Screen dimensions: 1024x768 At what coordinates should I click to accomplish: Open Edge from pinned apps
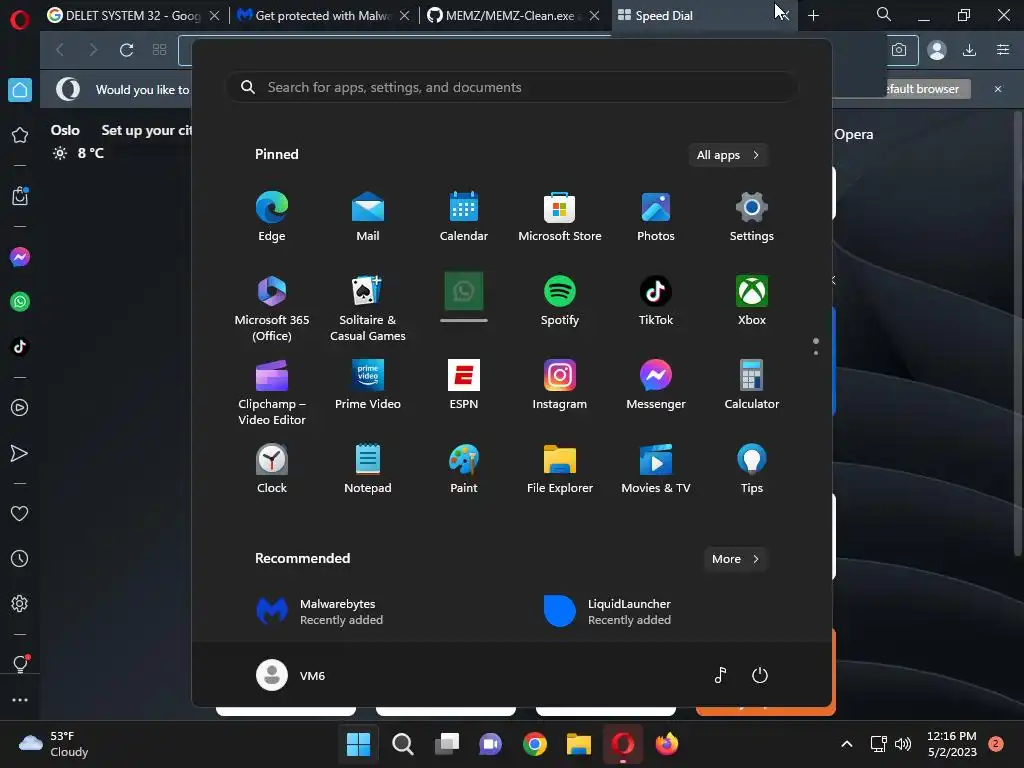272,217
